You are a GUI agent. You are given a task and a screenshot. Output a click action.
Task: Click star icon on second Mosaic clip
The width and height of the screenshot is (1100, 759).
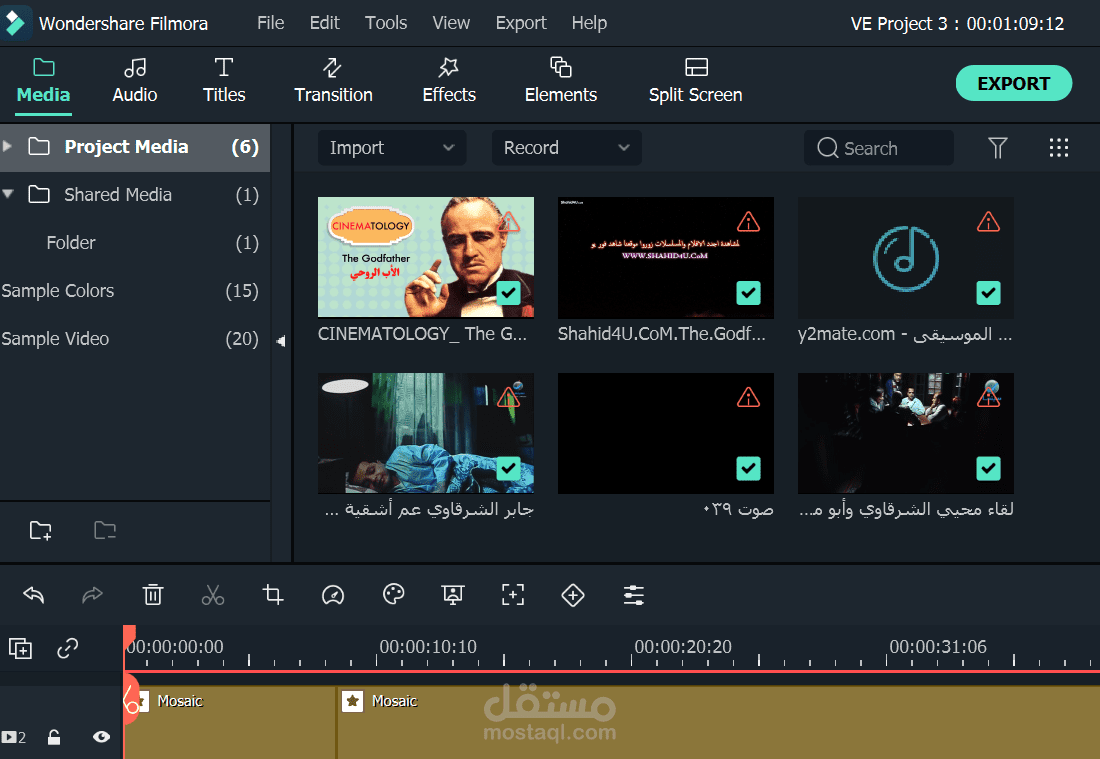[352, 701]
